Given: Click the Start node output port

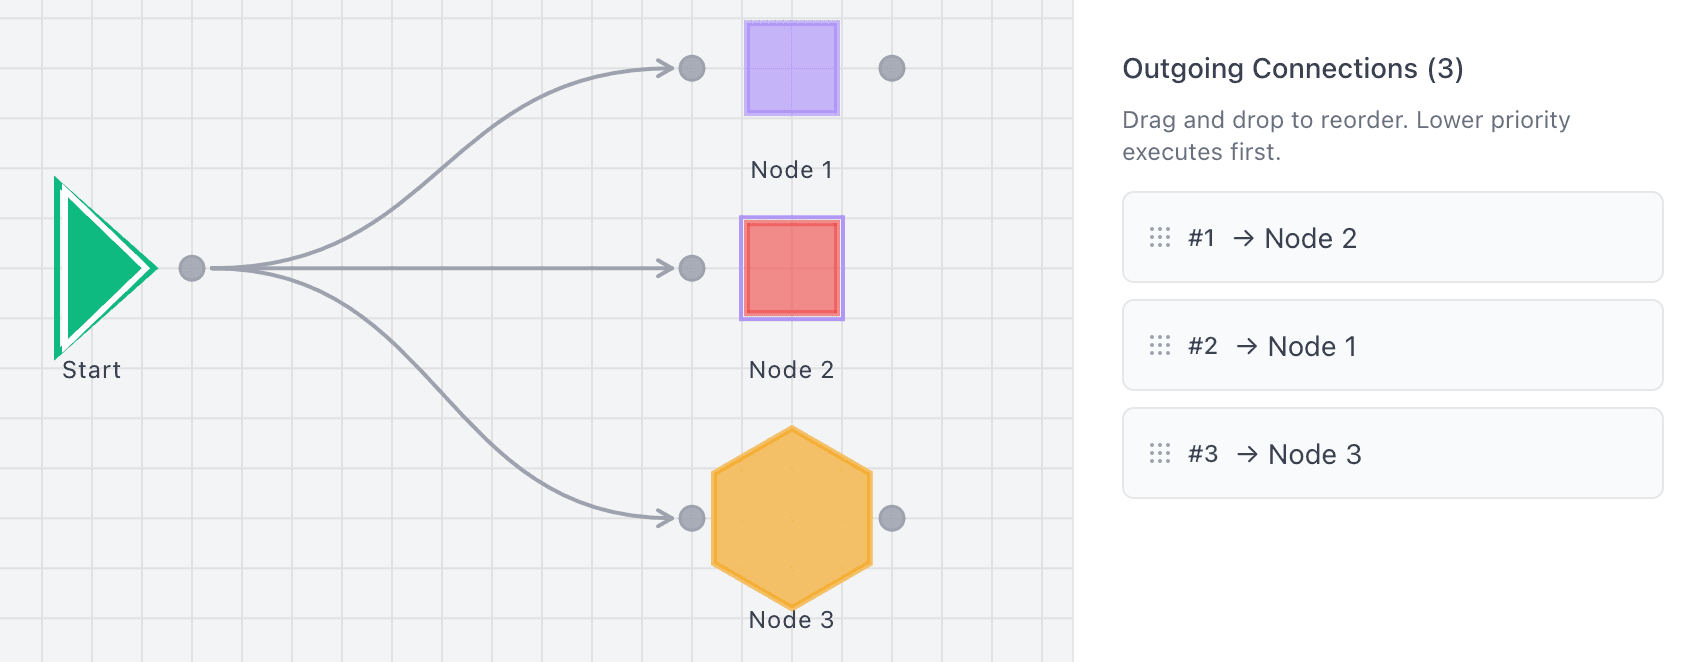Looking at the screenshot, I should 192,268.
